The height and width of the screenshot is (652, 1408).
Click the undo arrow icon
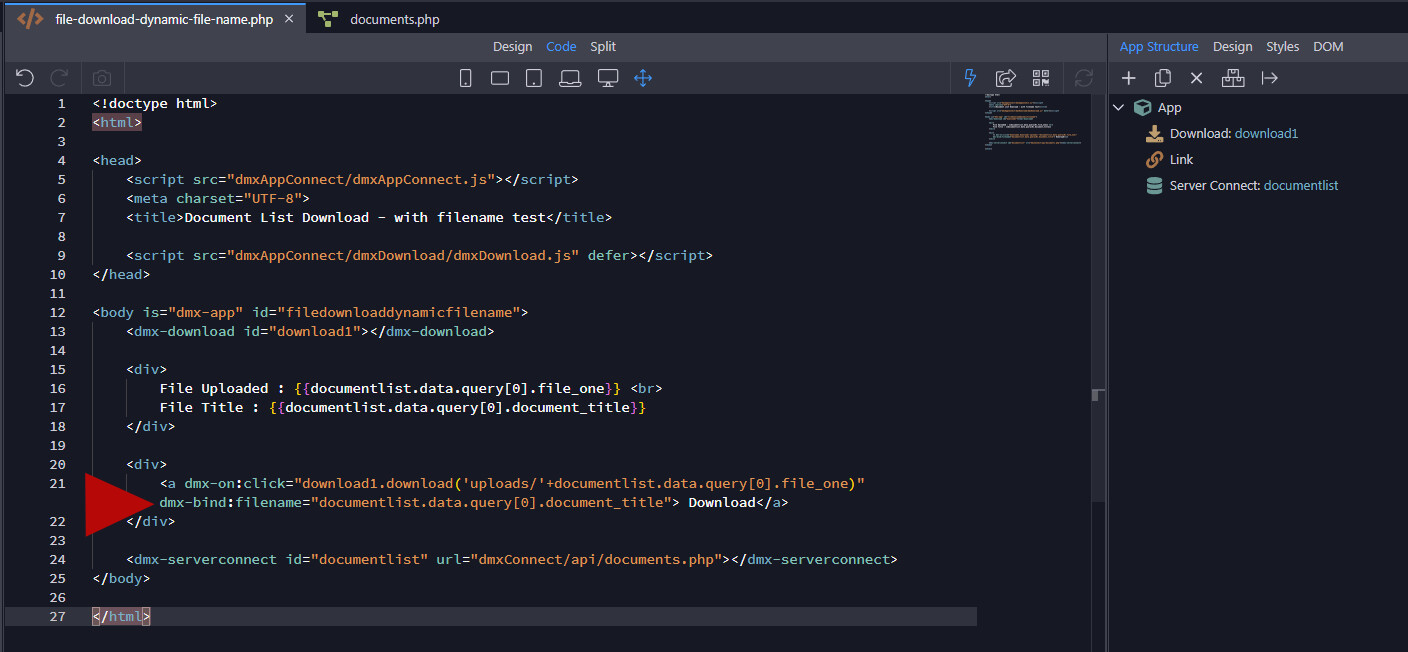25,78
